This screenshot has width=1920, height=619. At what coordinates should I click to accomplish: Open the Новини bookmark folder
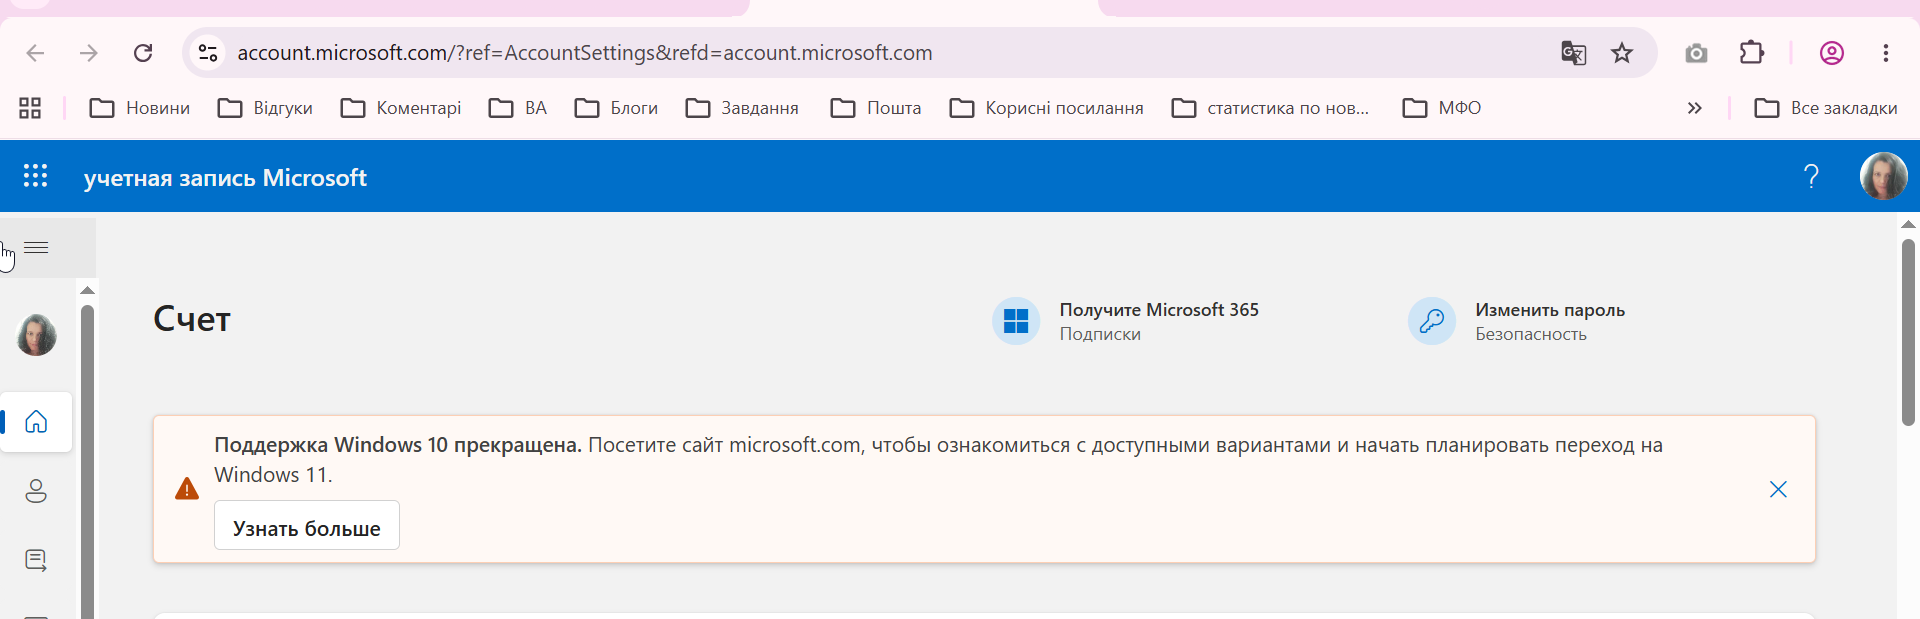point(140,108)
